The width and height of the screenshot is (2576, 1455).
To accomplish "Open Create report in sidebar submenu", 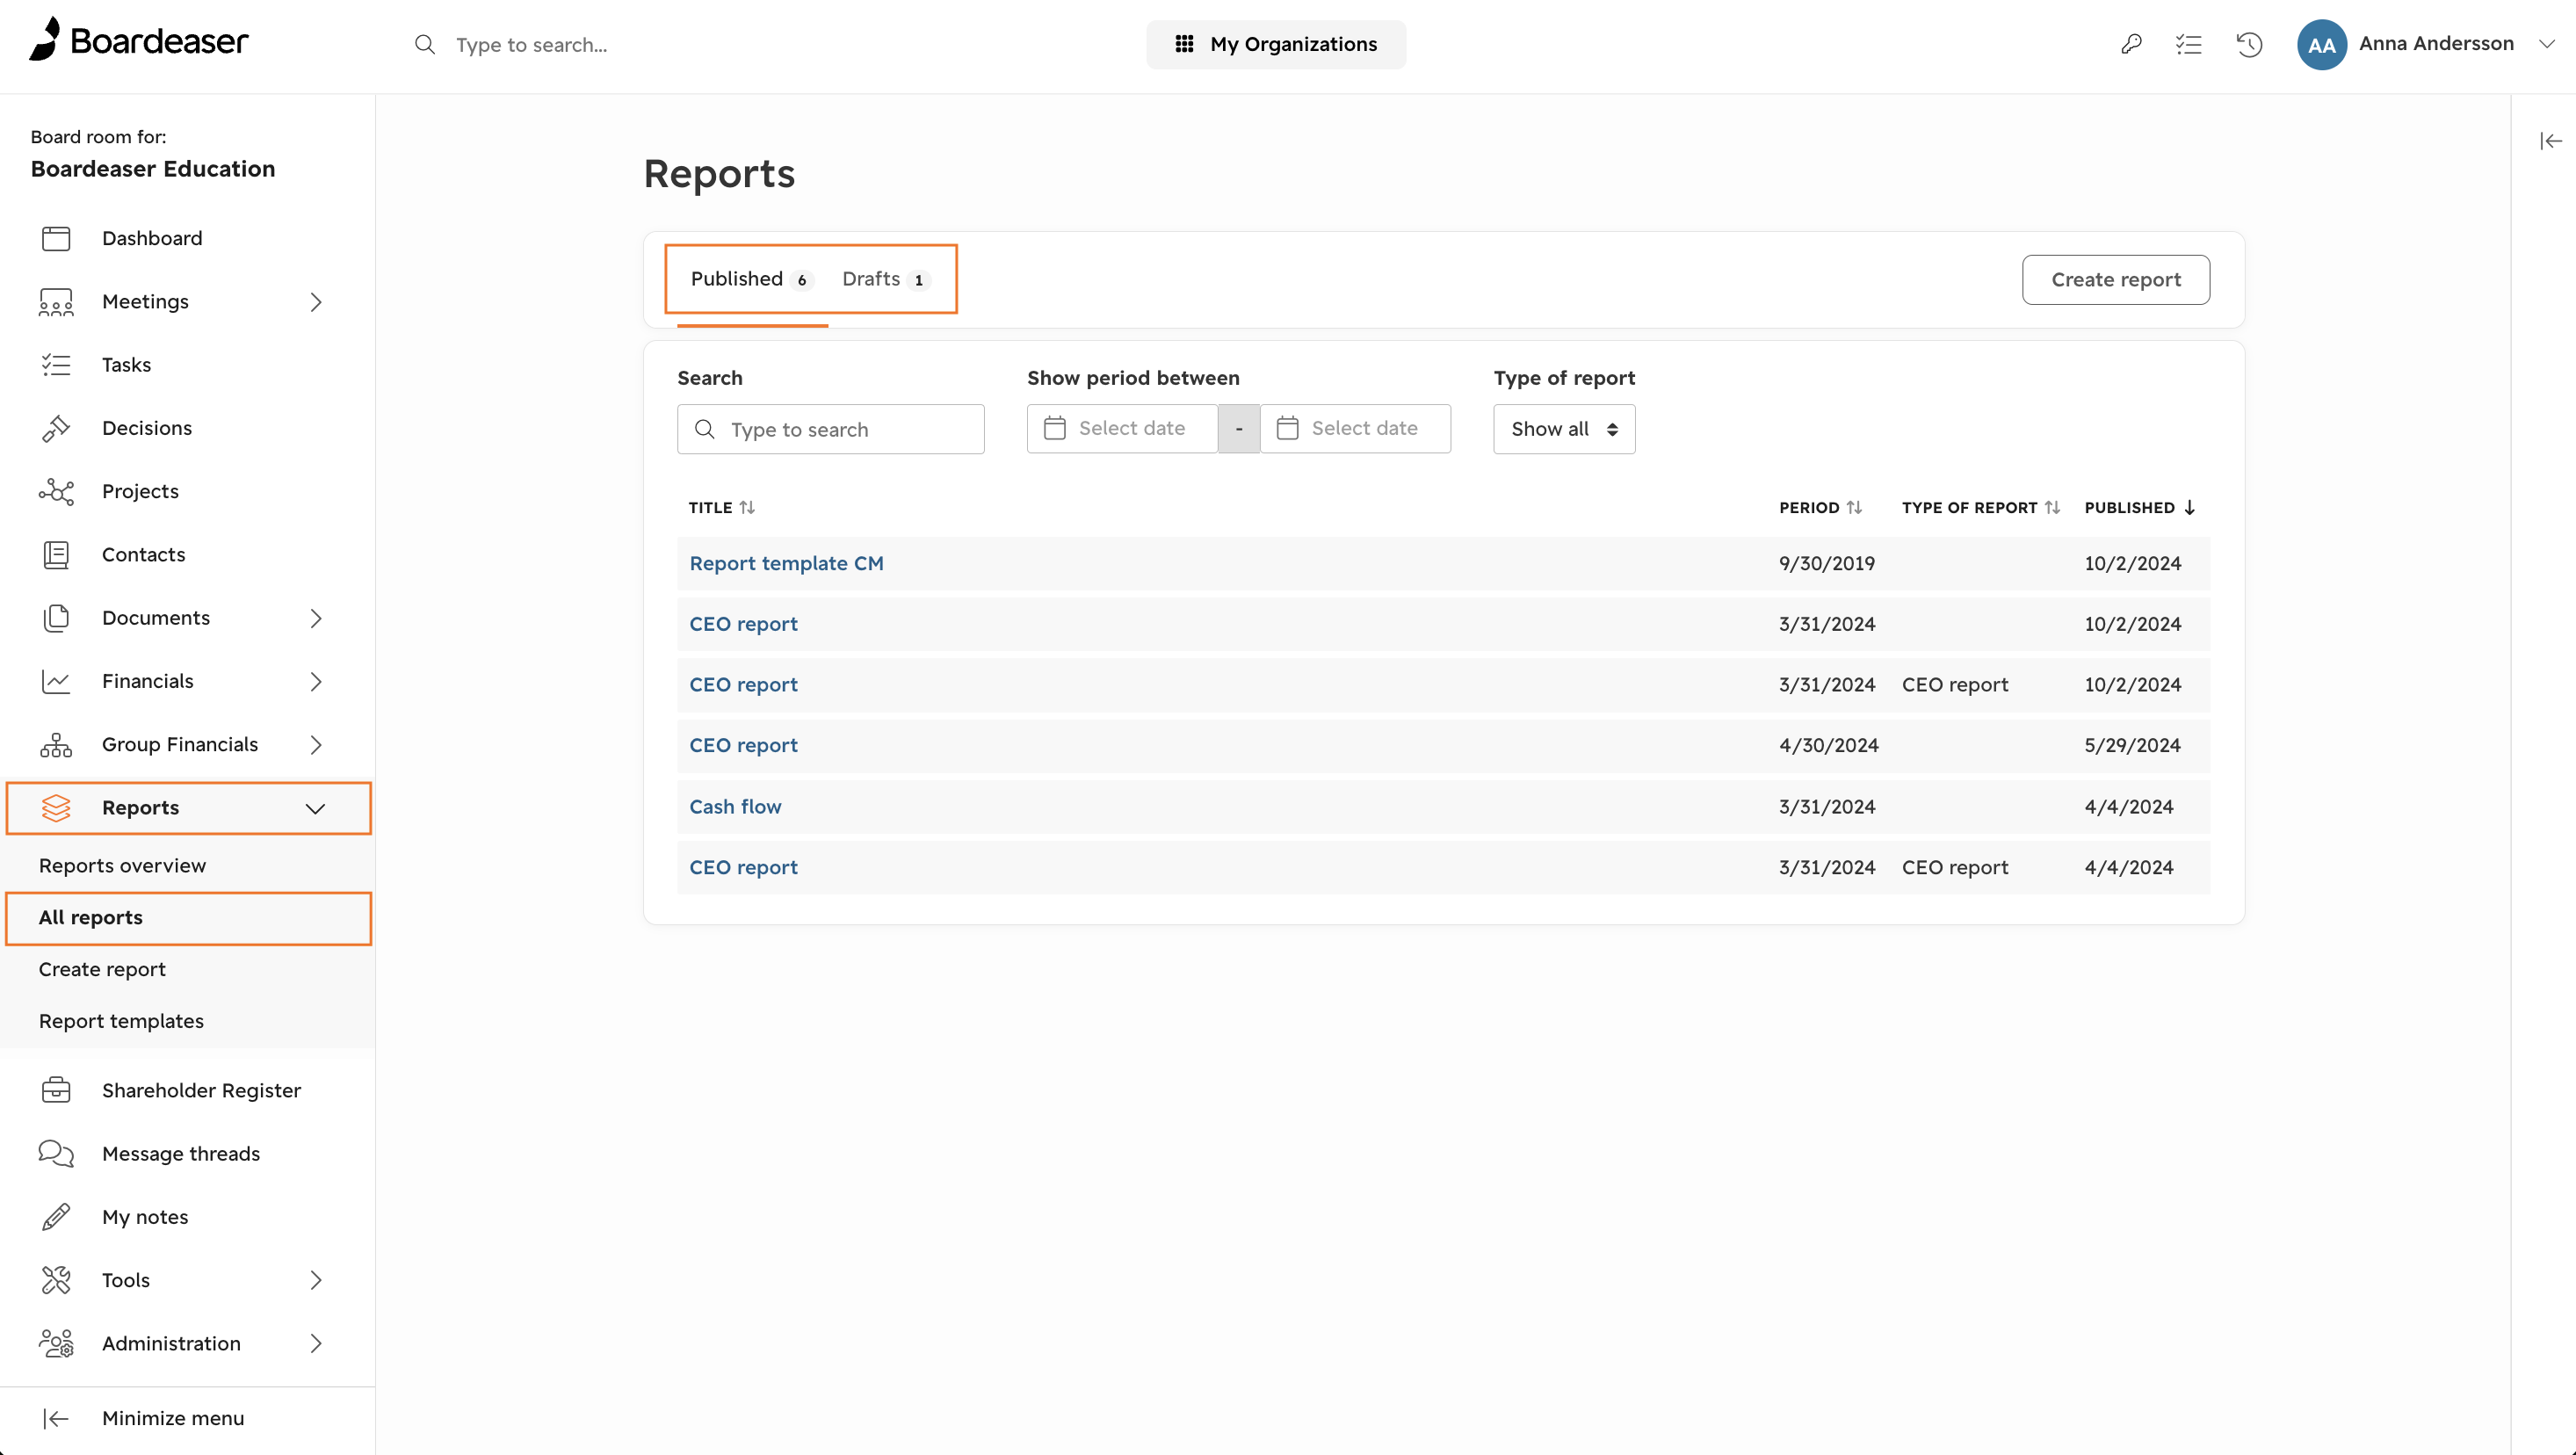I will (102, 968).
